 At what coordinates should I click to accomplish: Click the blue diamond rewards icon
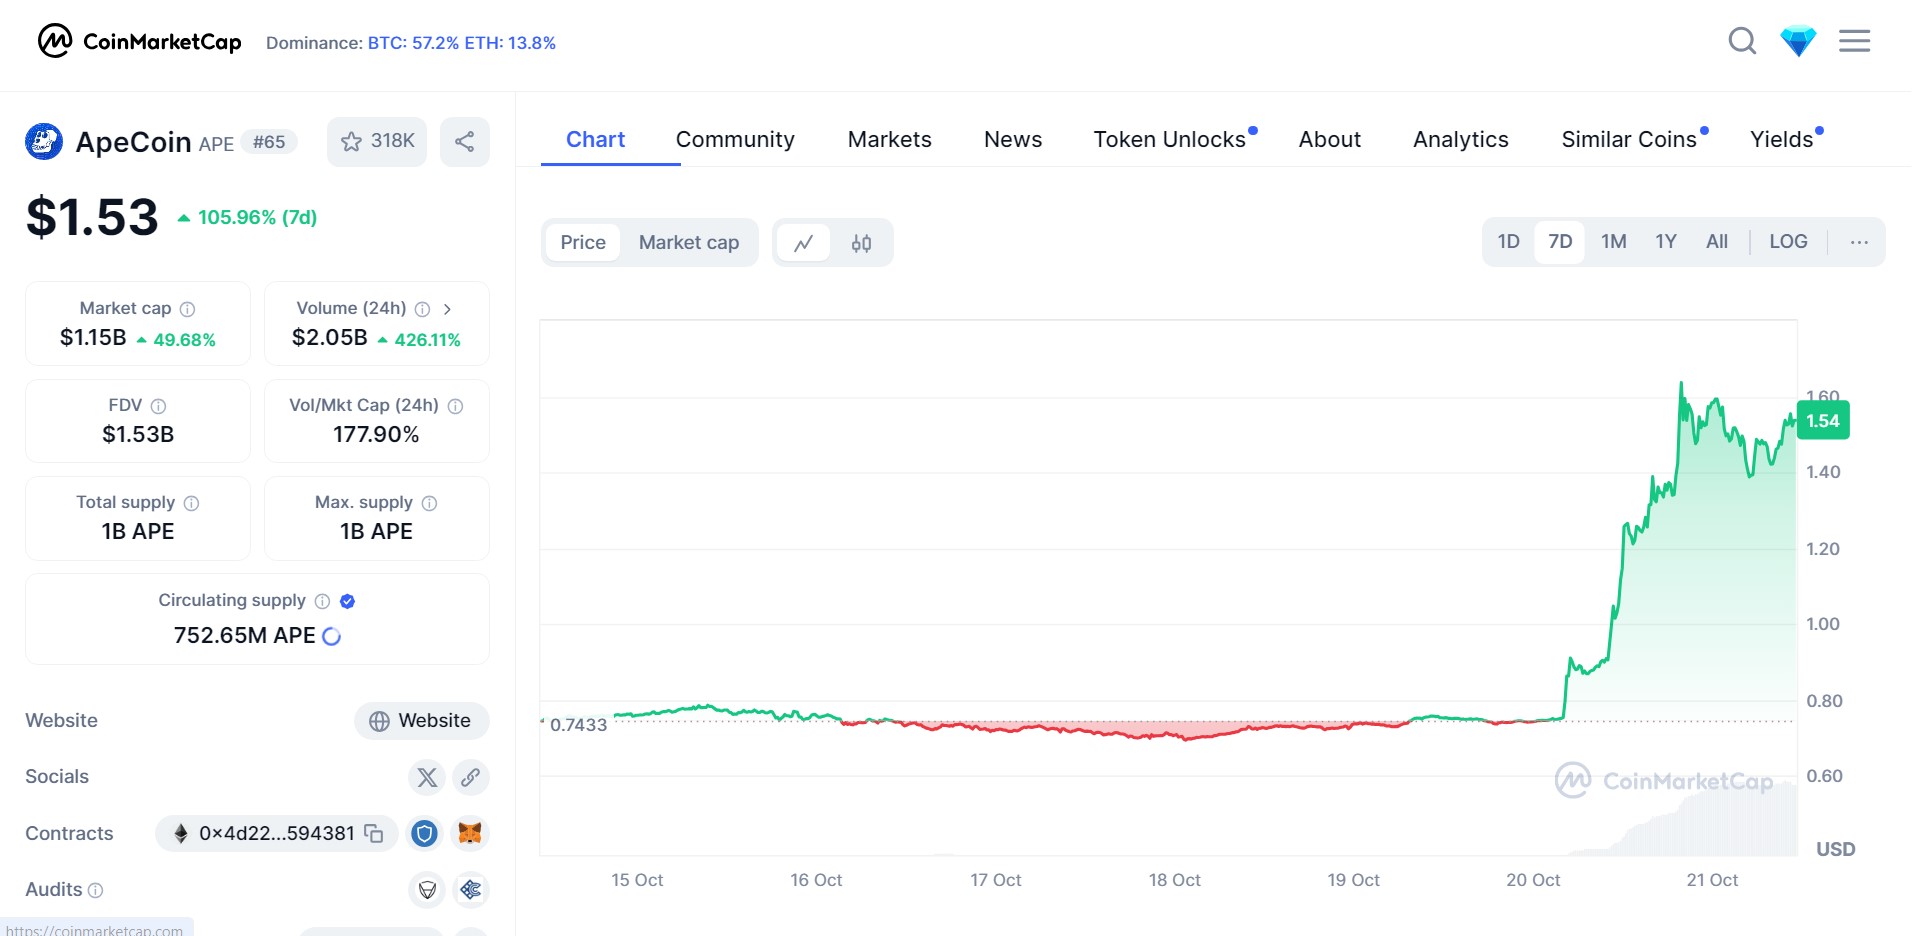pyautogui.click(x=1797, y=41)
